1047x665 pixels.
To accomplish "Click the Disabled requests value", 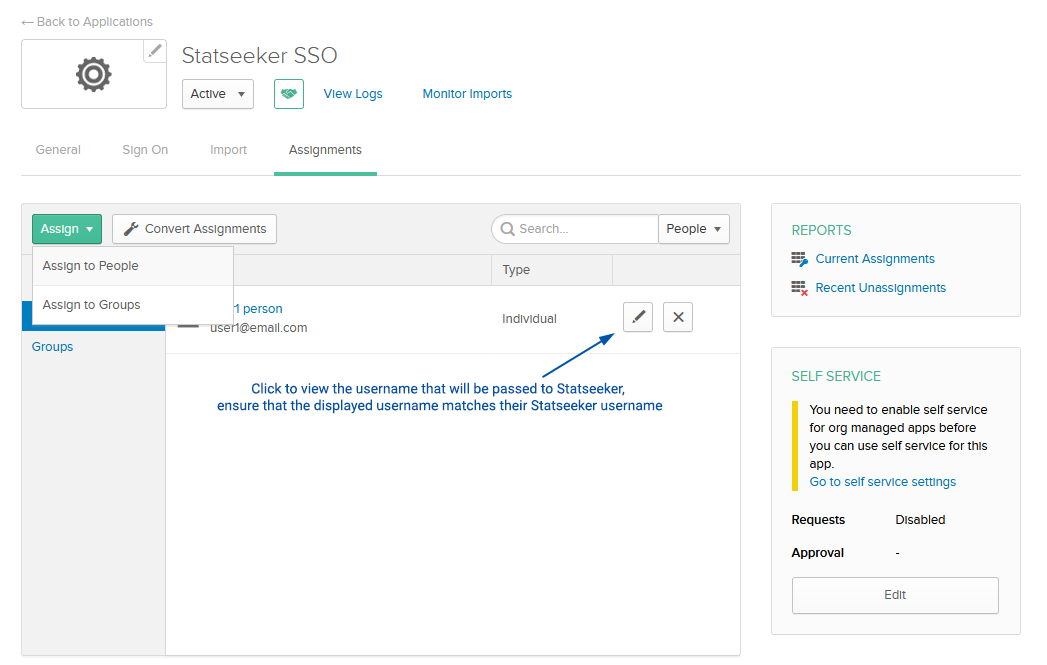I will [x=920, y=520].
